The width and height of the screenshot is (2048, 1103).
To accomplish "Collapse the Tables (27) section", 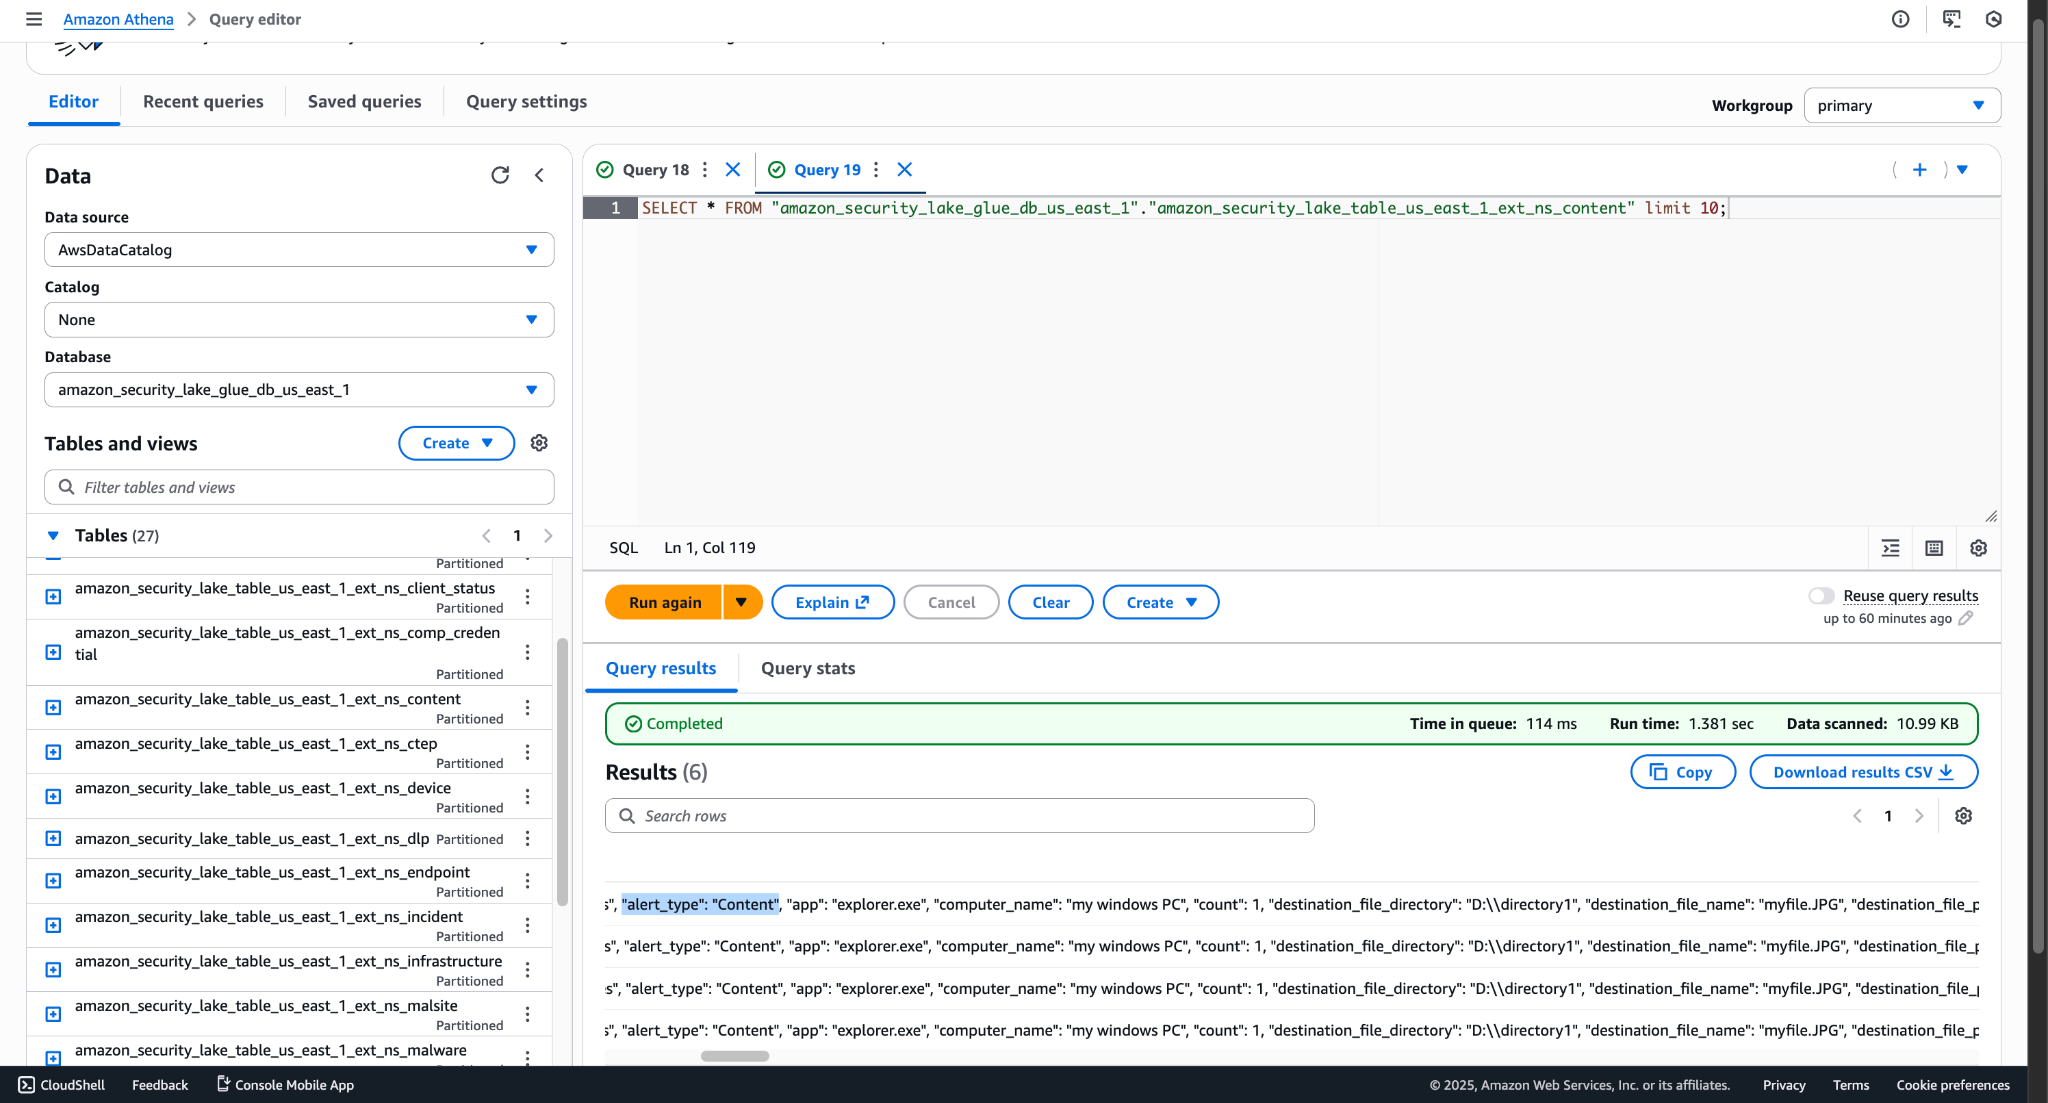I will [53, 536].
